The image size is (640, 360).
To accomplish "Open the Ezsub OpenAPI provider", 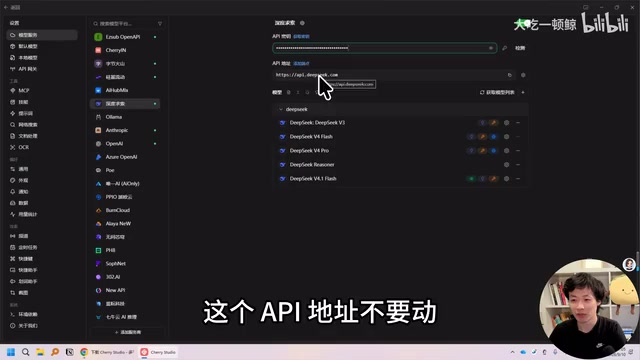I will coord(124,37).
